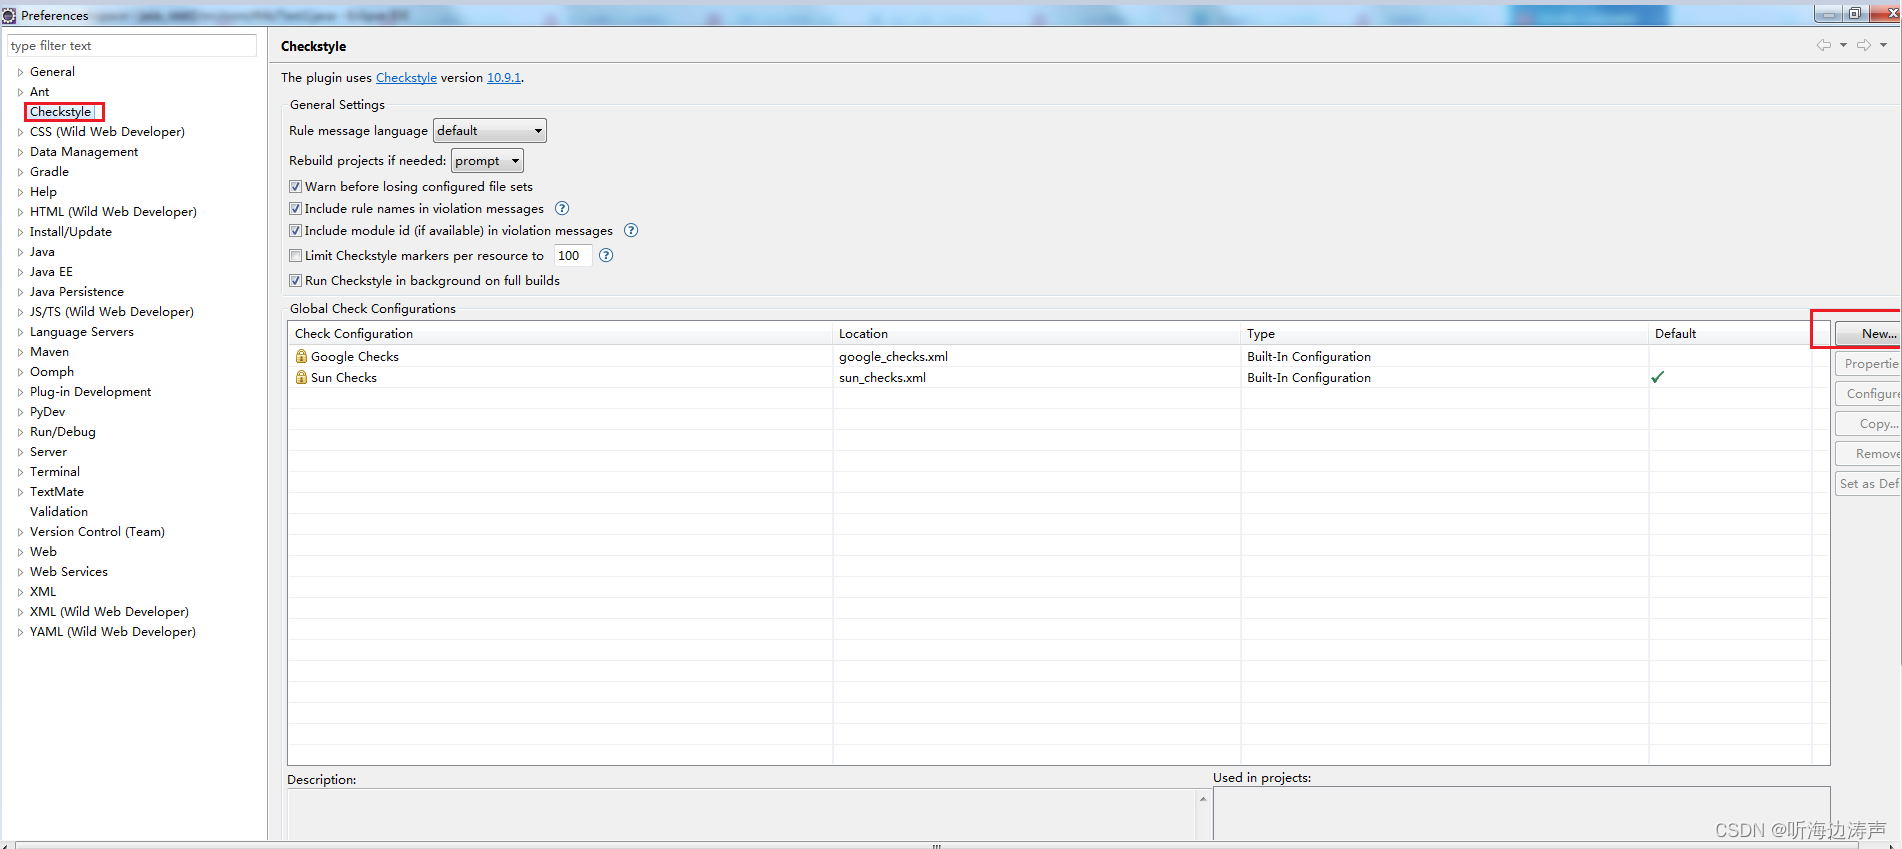Toggle Warn before losing configured file sets

(x=295, y=186)
